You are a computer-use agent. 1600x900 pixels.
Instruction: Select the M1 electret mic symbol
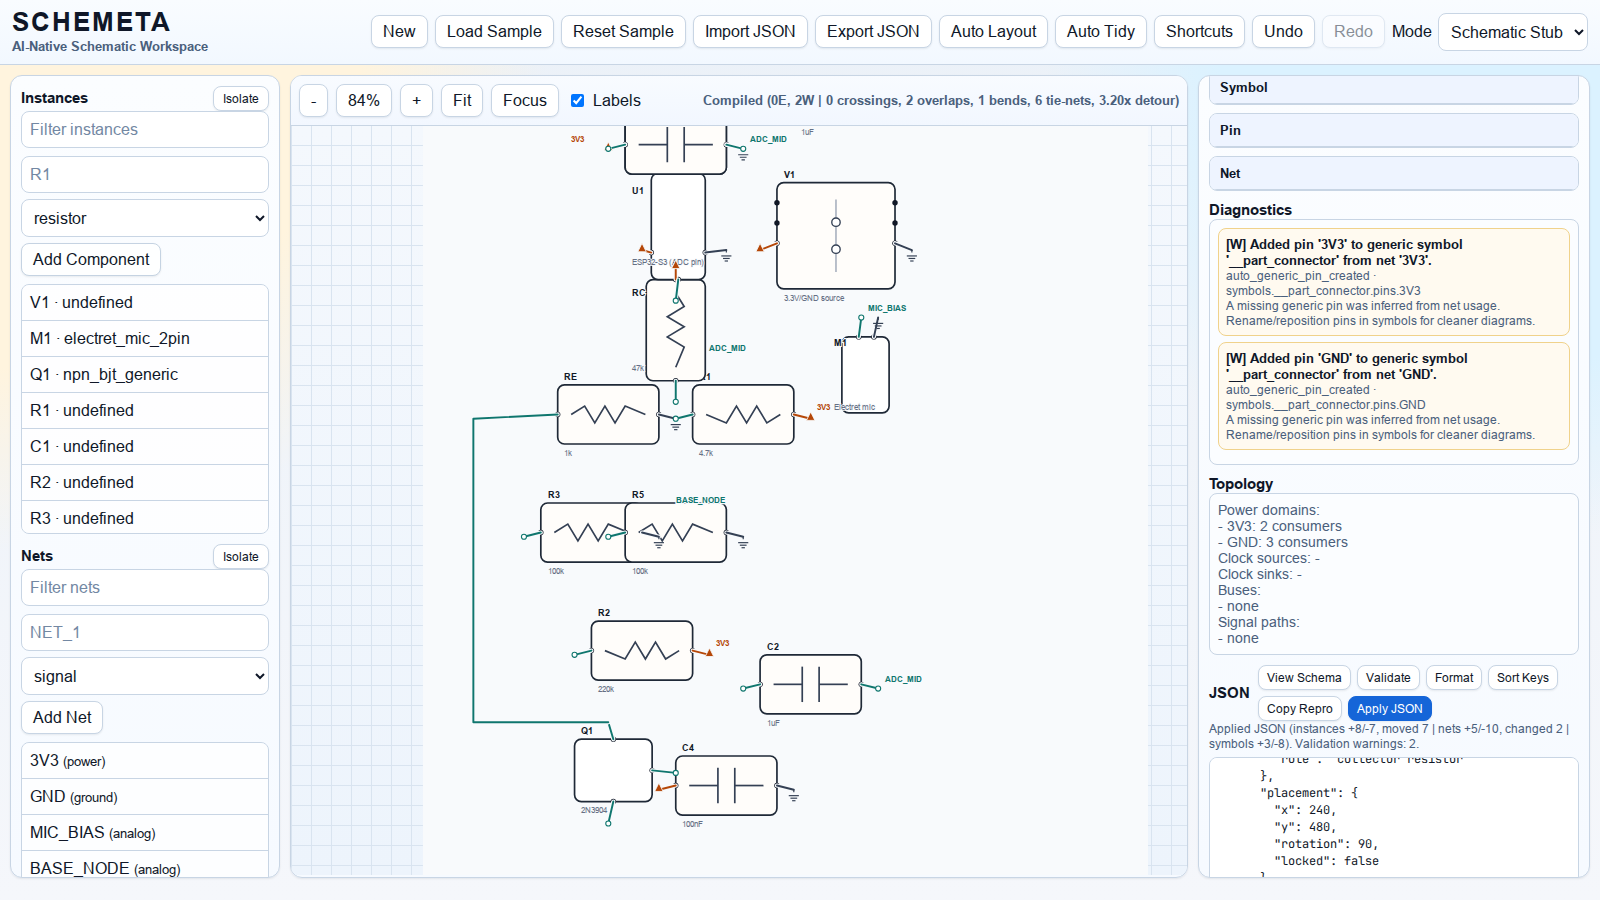(865, 374)
